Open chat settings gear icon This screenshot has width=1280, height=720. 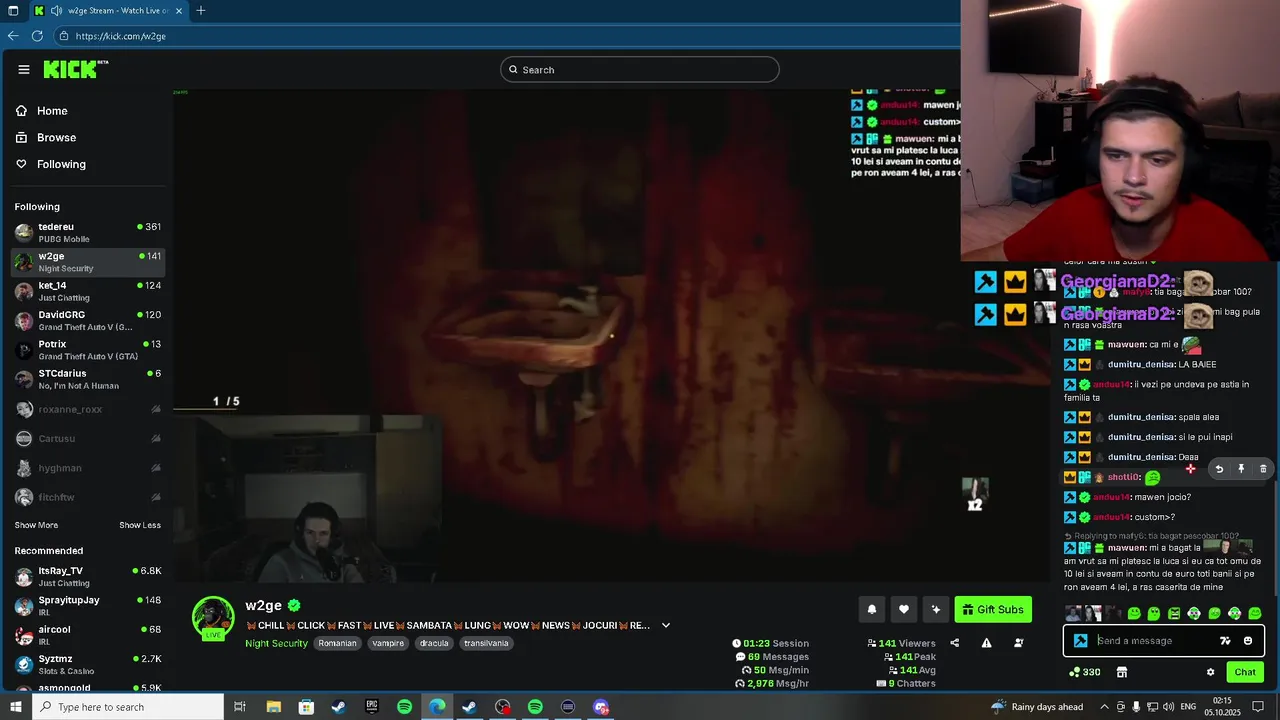(1210, 672)
